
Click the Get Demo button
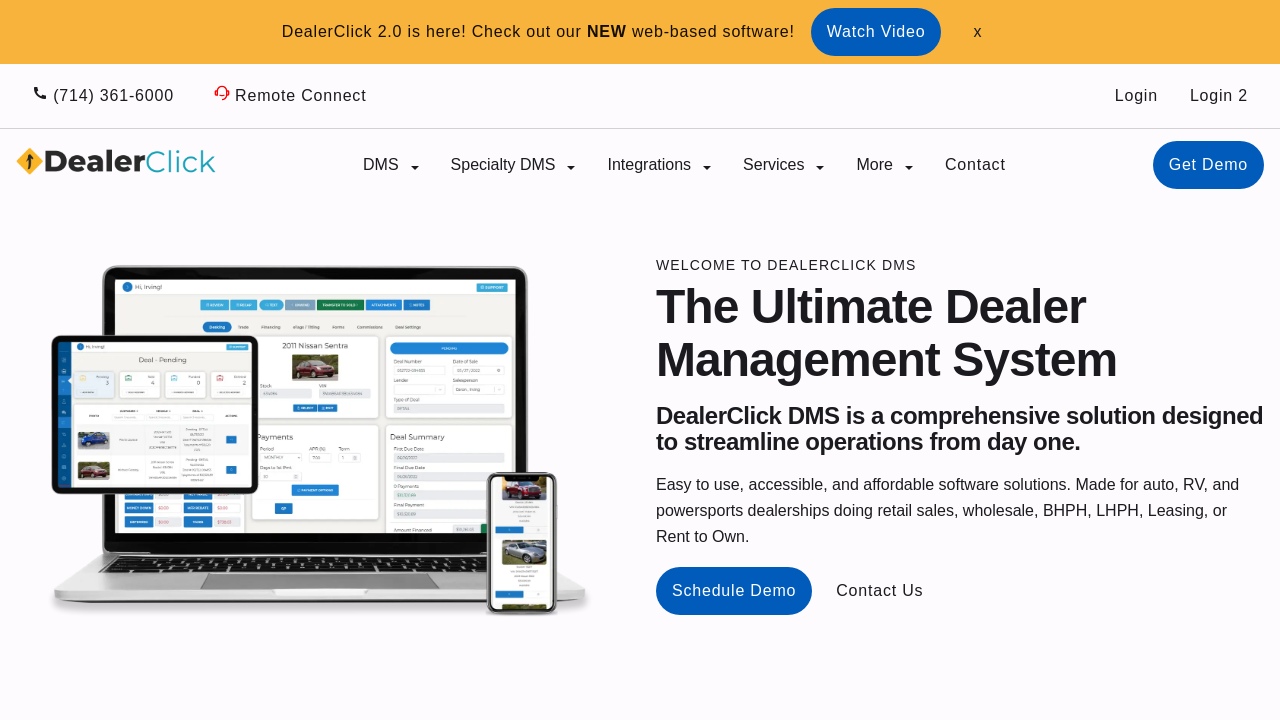1208,164
